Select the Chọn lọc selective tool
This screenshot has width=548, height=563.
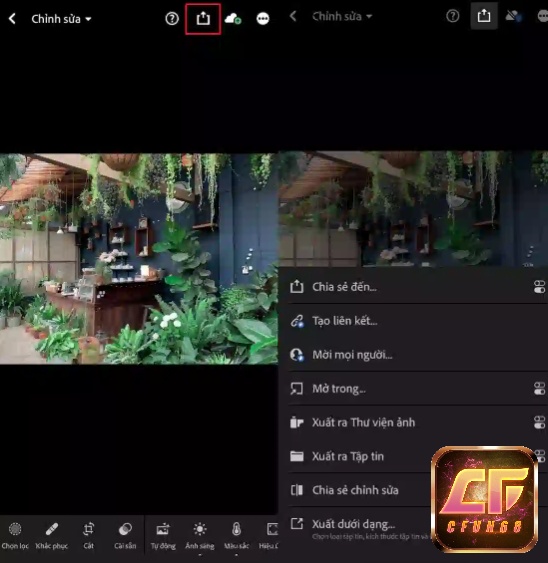tap(15, 536)
